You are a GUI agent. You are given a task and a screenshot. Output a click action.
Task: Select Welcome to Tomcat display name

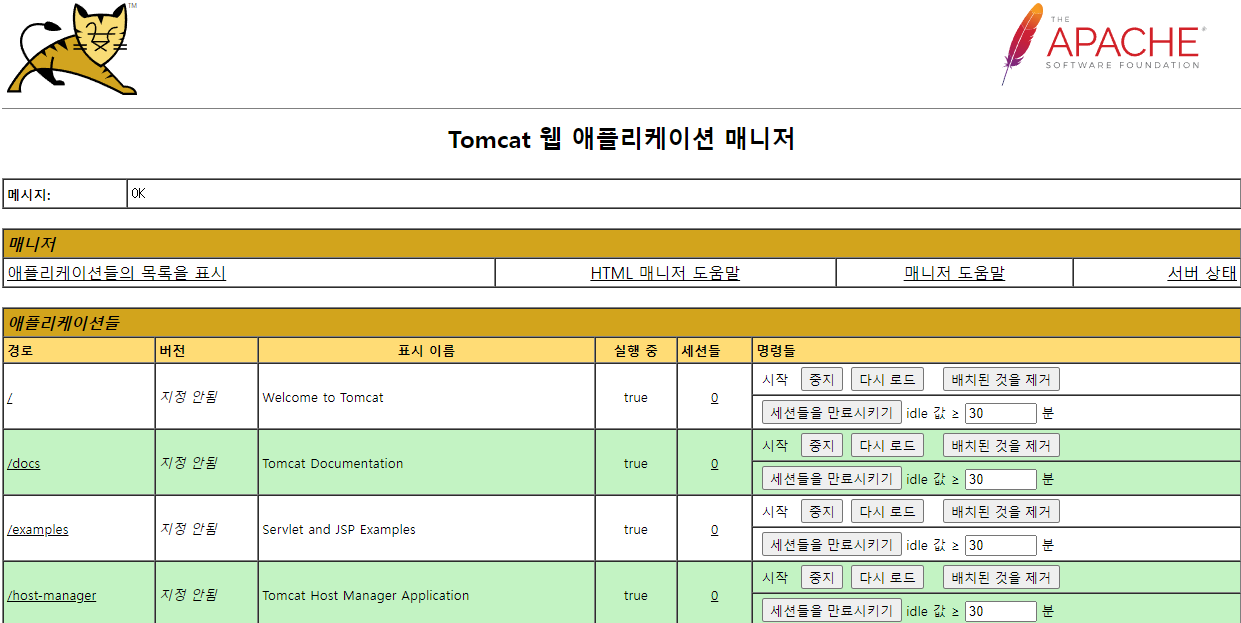pyautogui.click(x=323, y=397)
